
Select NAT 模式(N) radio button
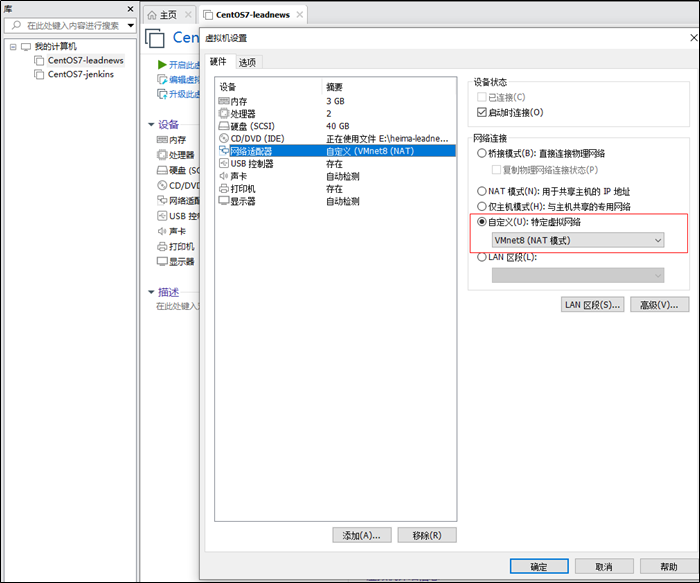482,191
